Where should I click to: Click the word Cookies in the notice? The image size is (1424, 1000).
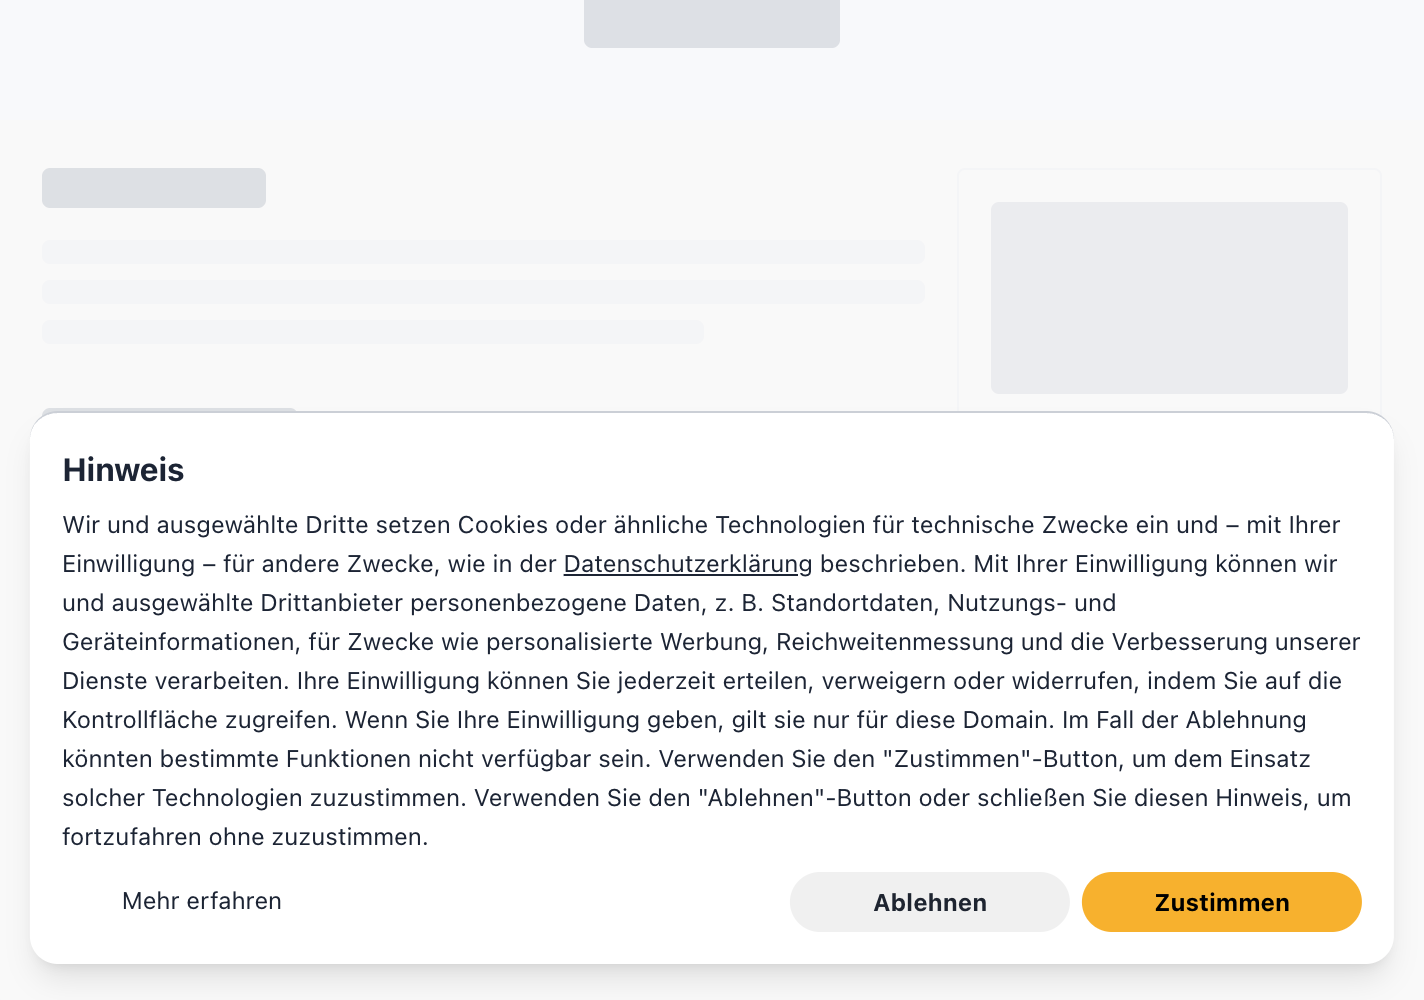pyautogui.click(x=503, y=525)
